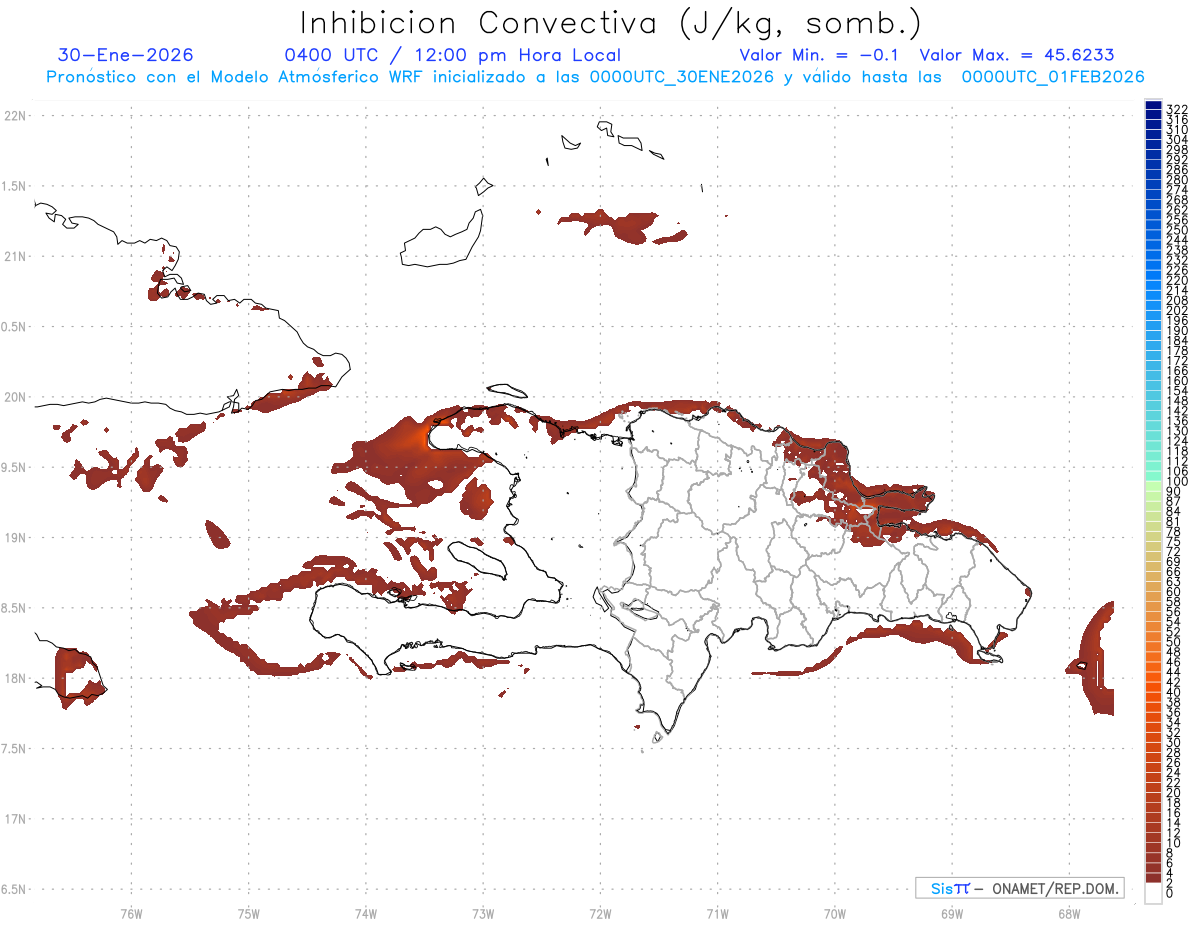The image size is (1200, 927).
Task: Click the '72W' longitude label
Action: pos(600,912)
